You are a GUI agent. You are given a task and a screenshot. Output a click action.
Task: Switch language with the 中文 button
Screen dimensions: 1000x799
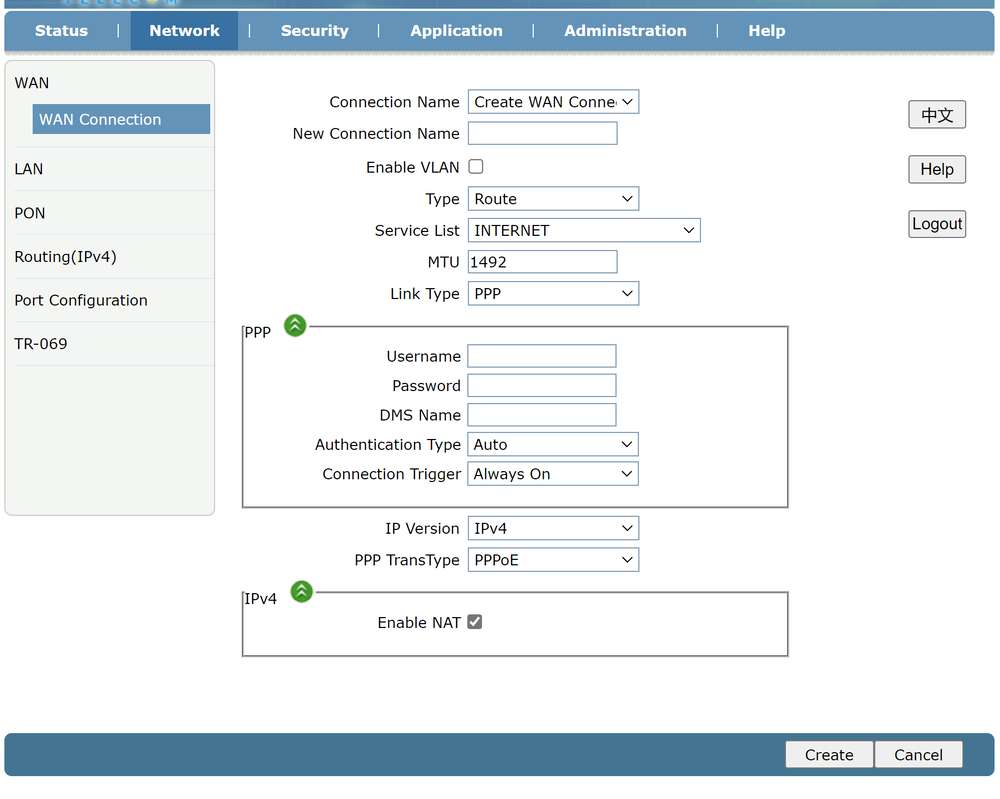coord(937,115)
